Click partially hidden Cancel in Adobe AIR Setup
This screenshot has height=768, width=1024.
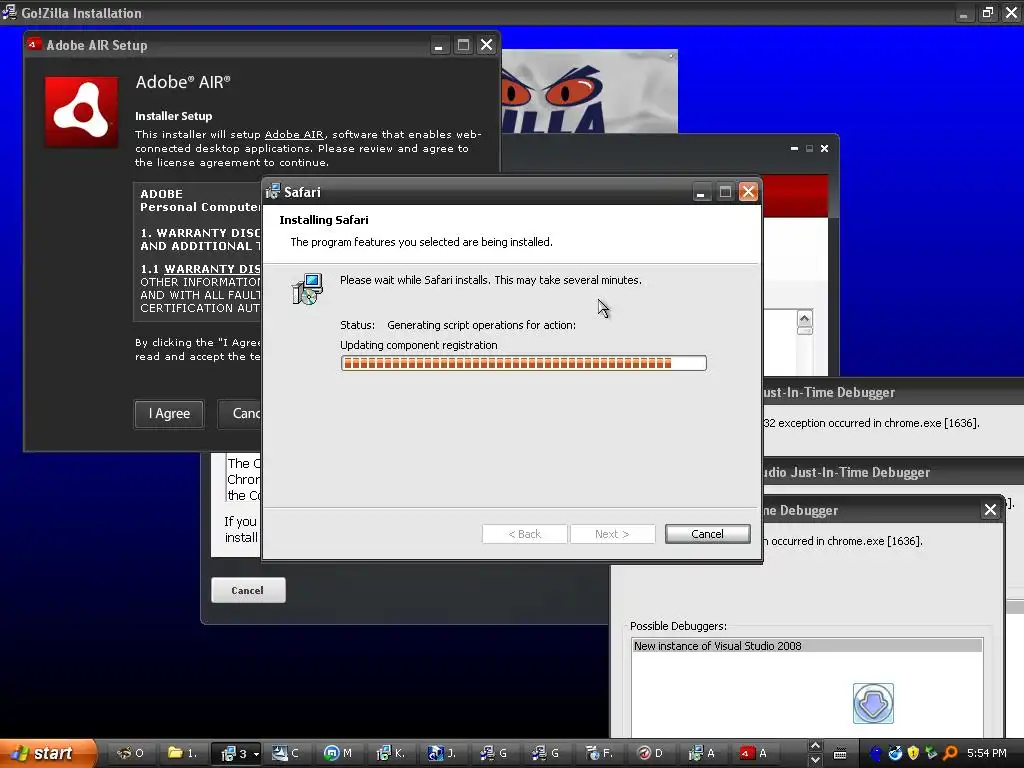(240, 413)
